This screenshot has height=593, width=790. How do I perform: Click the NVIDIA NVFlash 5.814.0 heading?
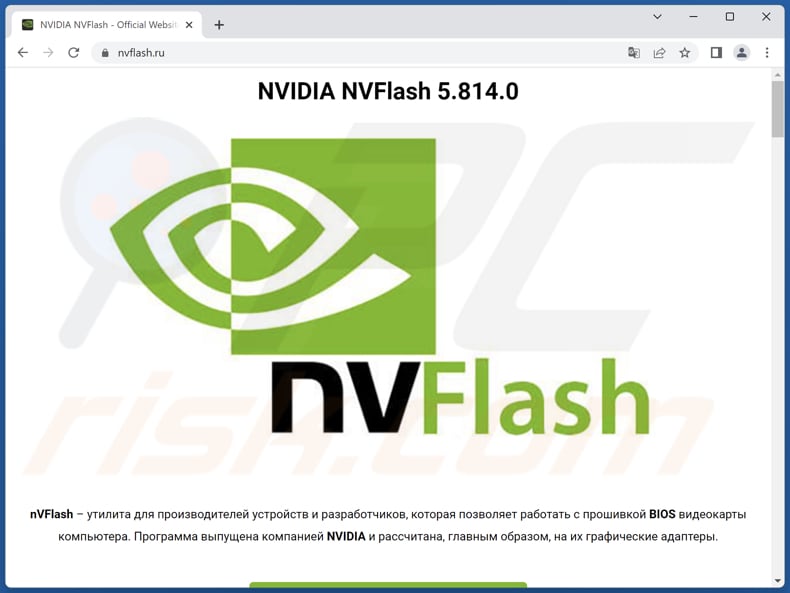tap(388, 91)
